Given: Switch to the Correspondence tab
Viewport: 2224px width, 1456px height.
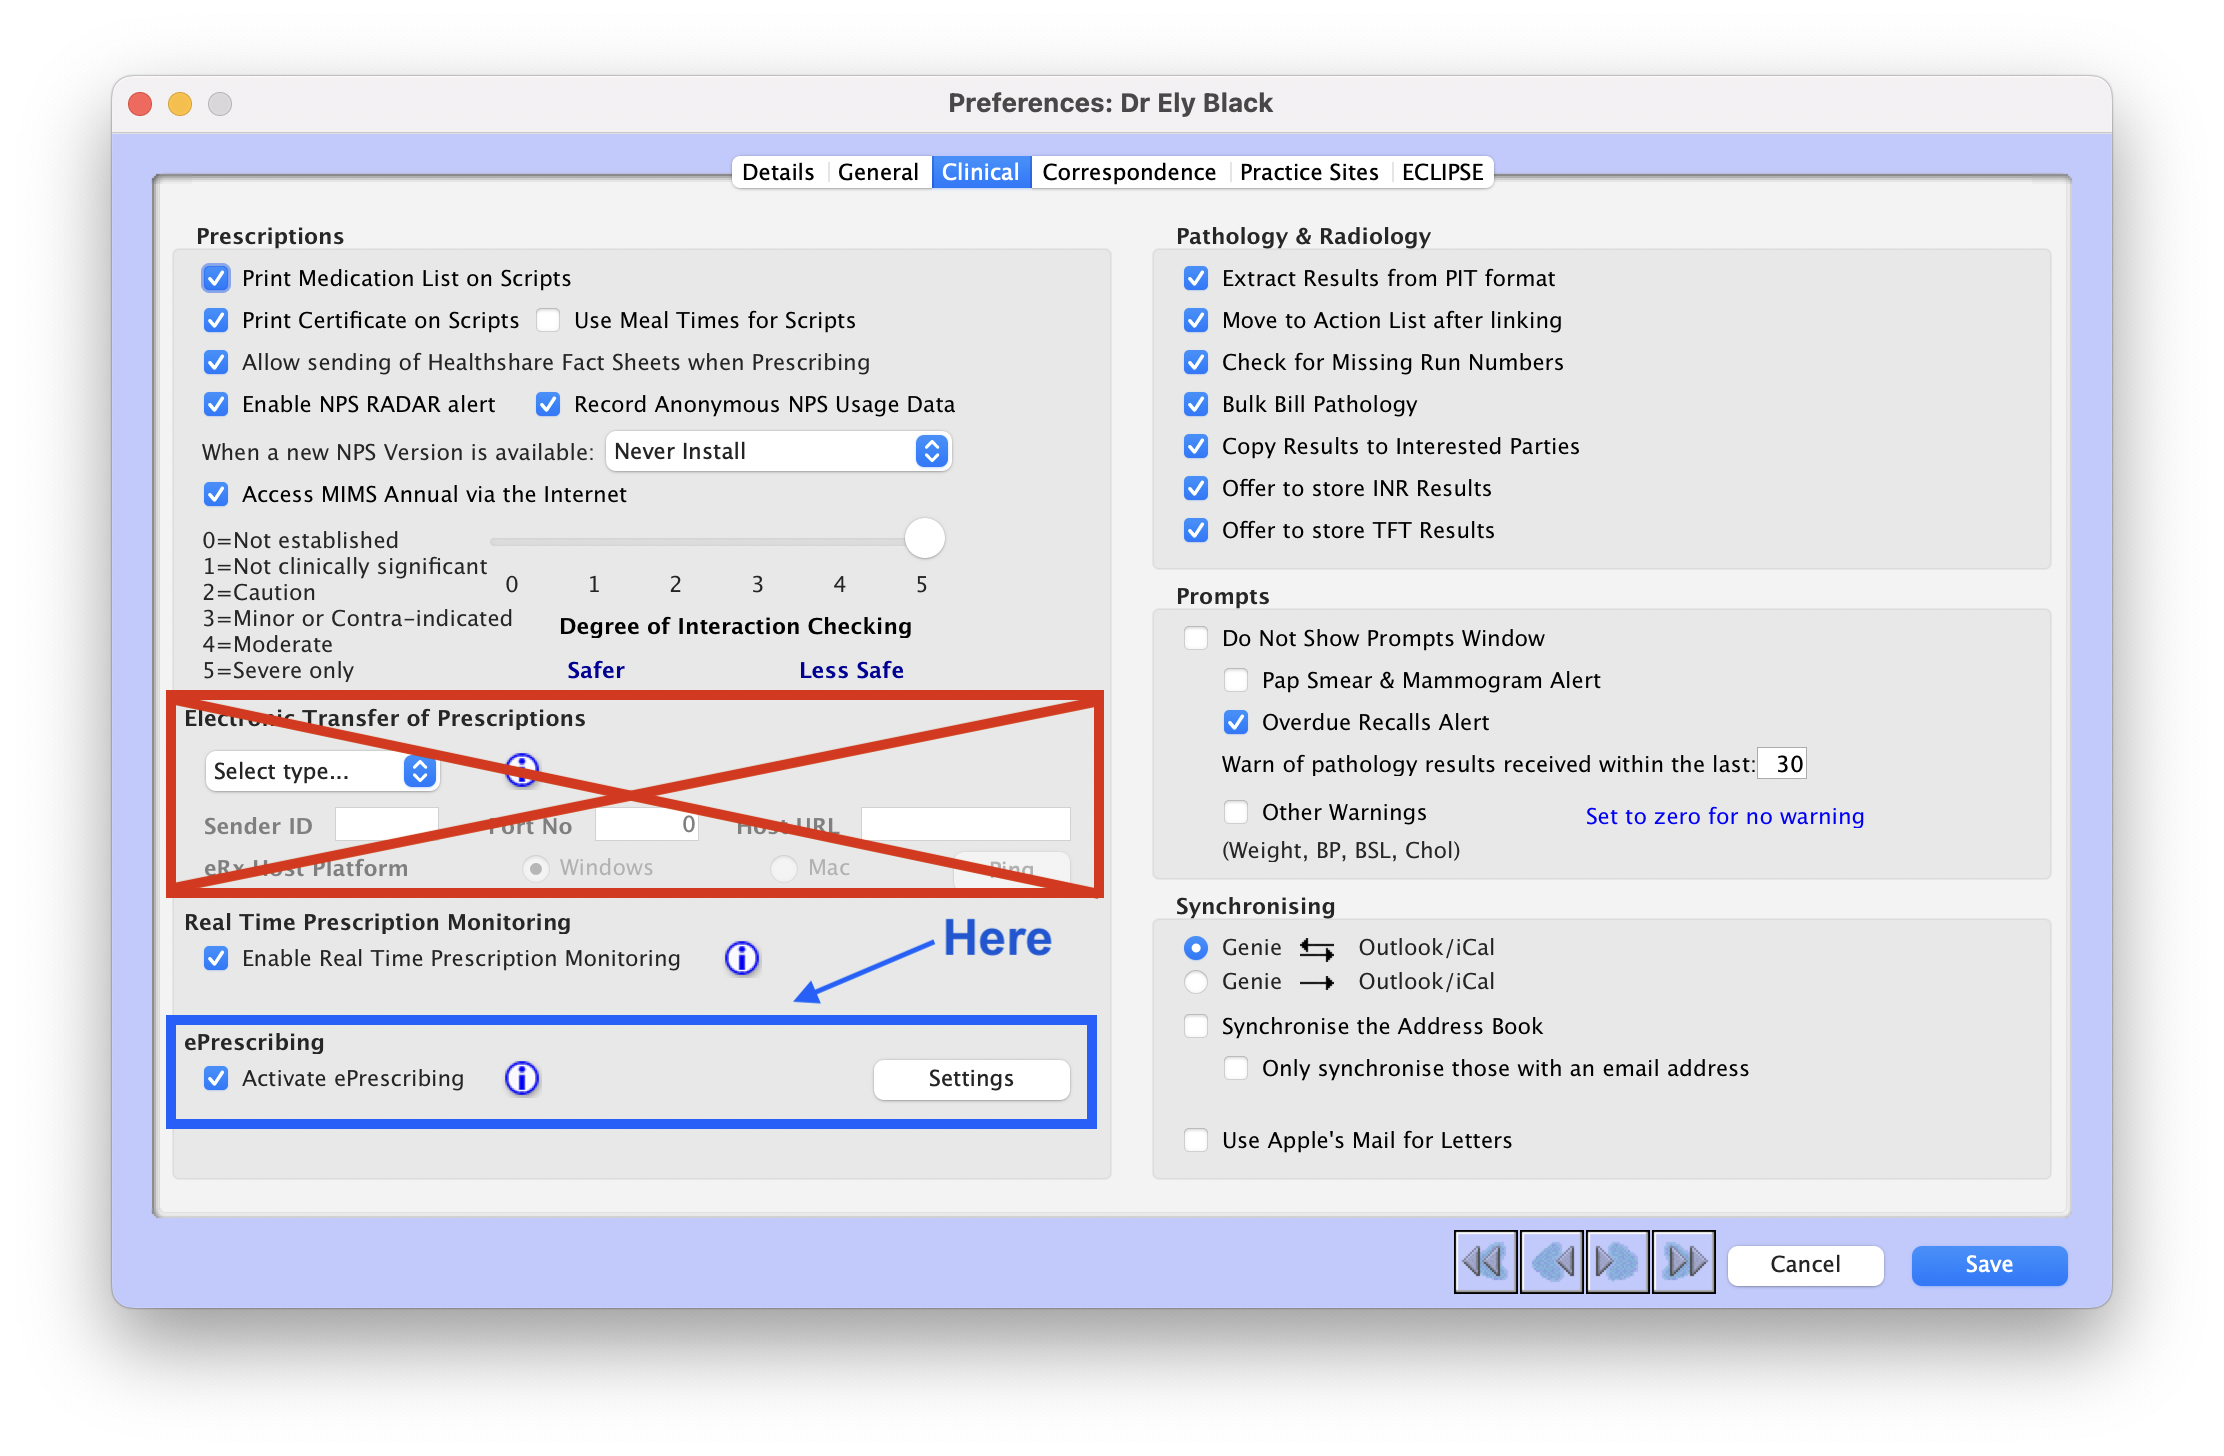Looking at the screenshot, I should coord(1128,171).
